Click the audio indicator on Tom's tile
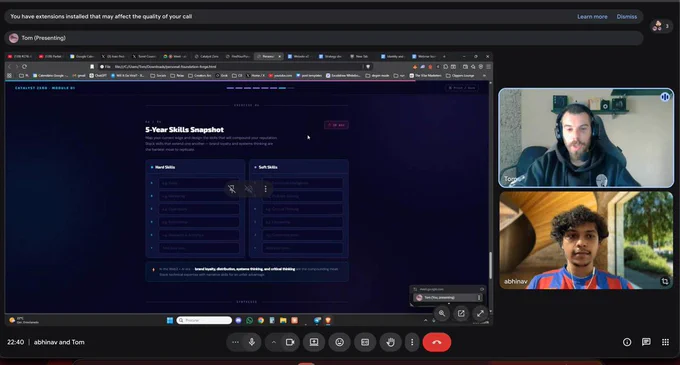 (x=665, y=97)
